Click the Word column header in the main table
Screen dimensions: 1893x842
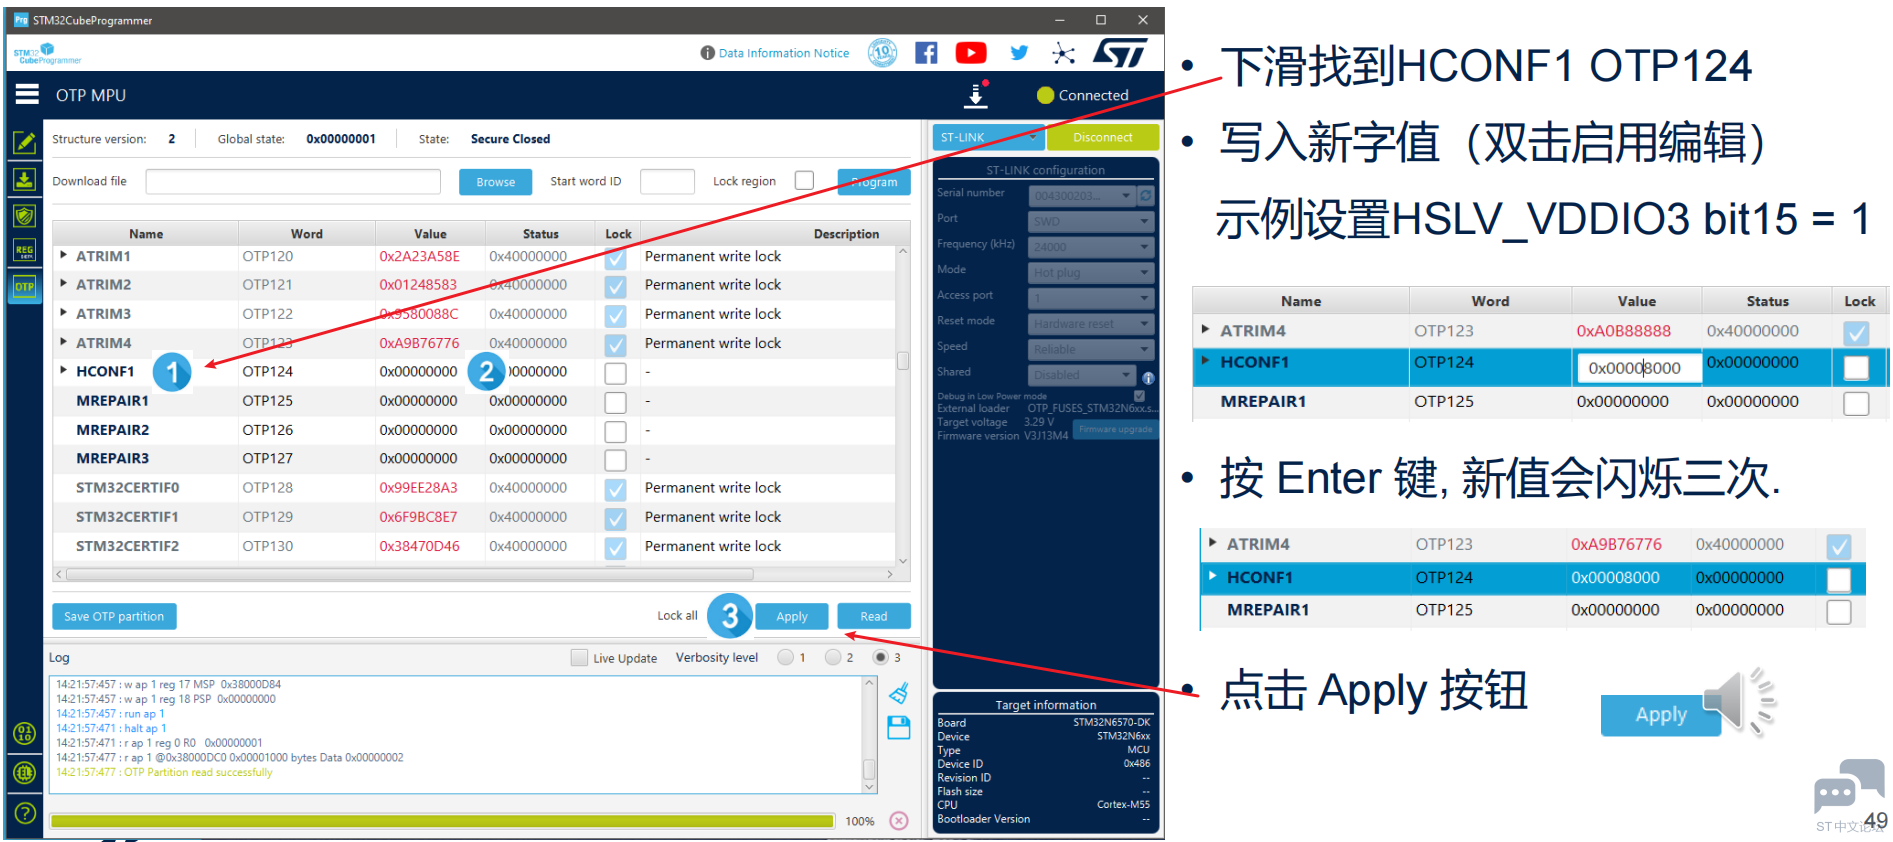pyautogui.click(x=307, y=234)
